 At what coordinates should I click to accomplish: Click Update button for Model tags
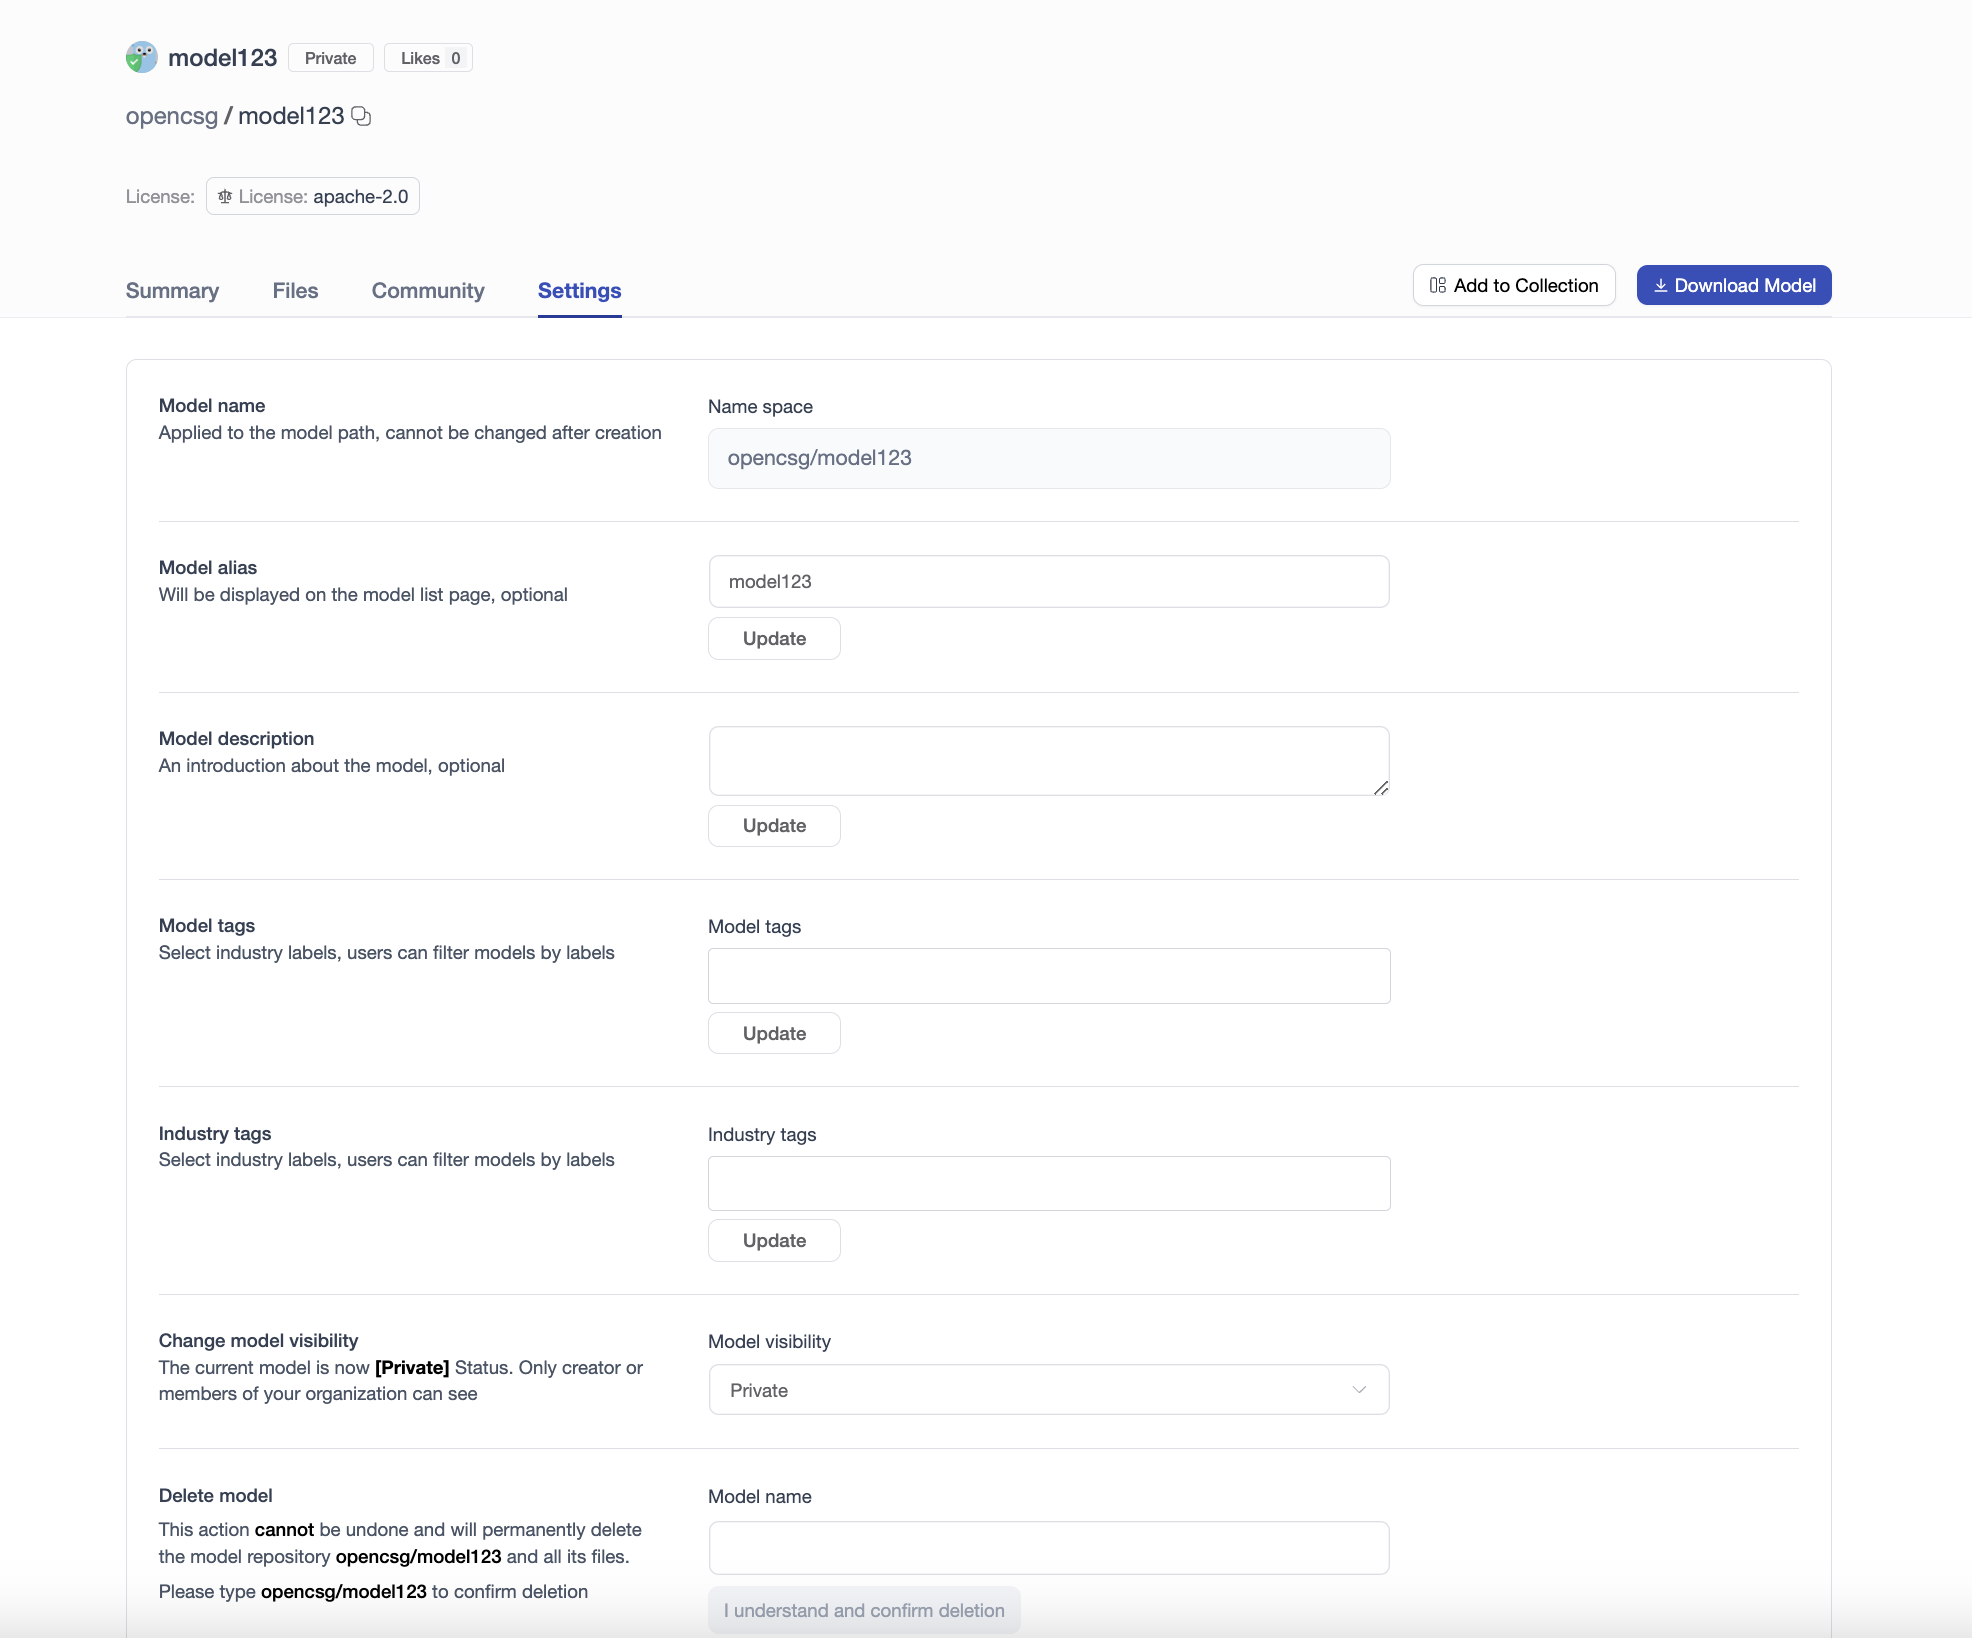point(773,1034)
